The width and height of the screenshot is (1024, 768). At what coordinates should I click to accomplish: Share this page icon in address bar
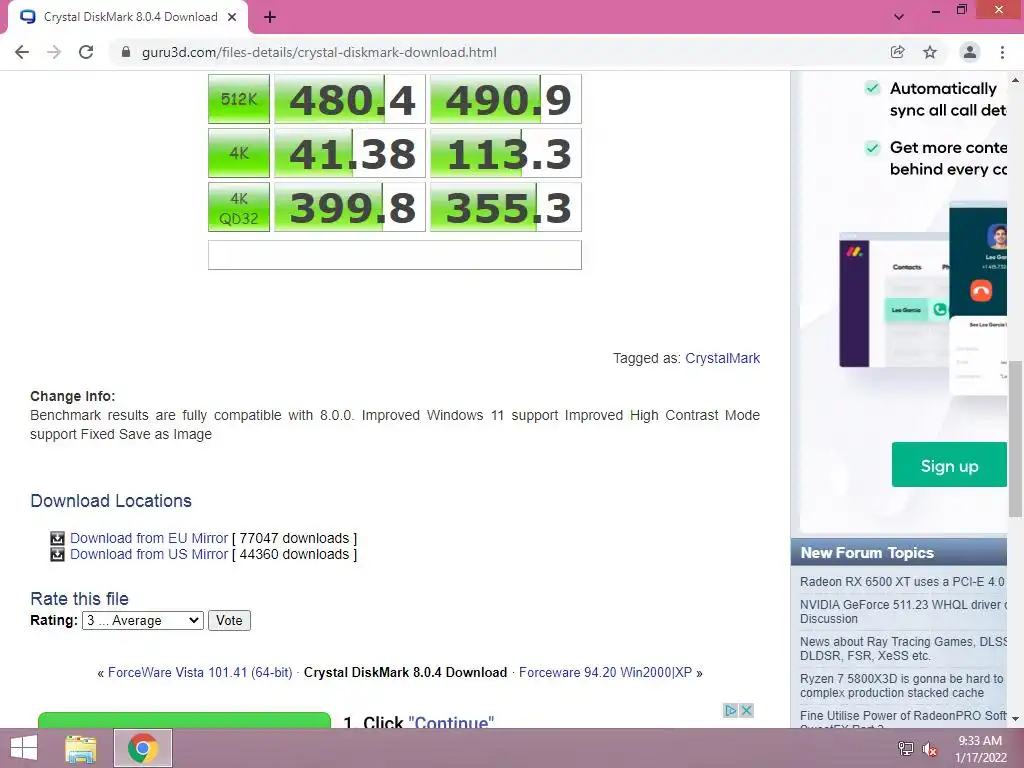click(x=897, y=52)
